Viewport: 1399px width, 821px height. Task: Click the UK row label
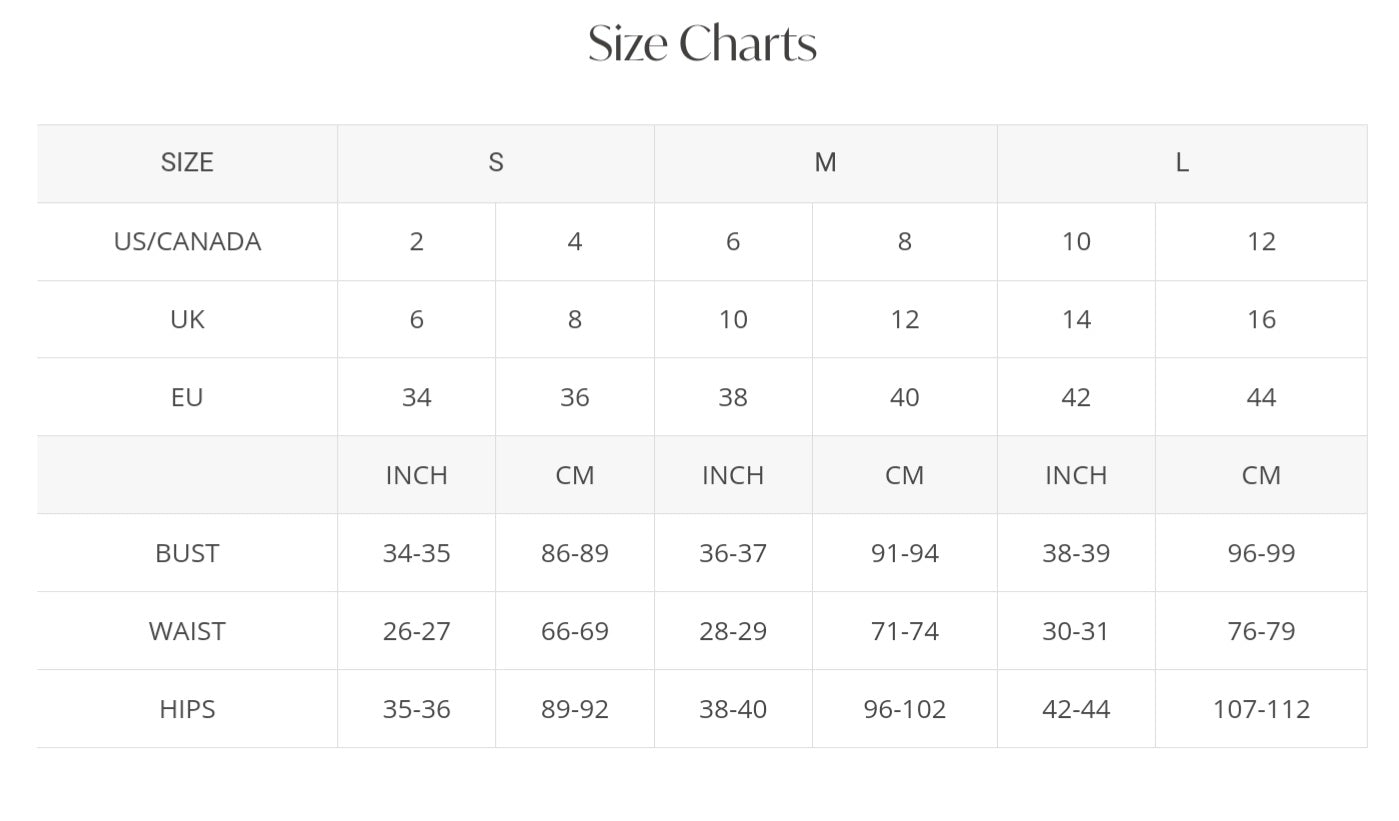pos(187,319)
